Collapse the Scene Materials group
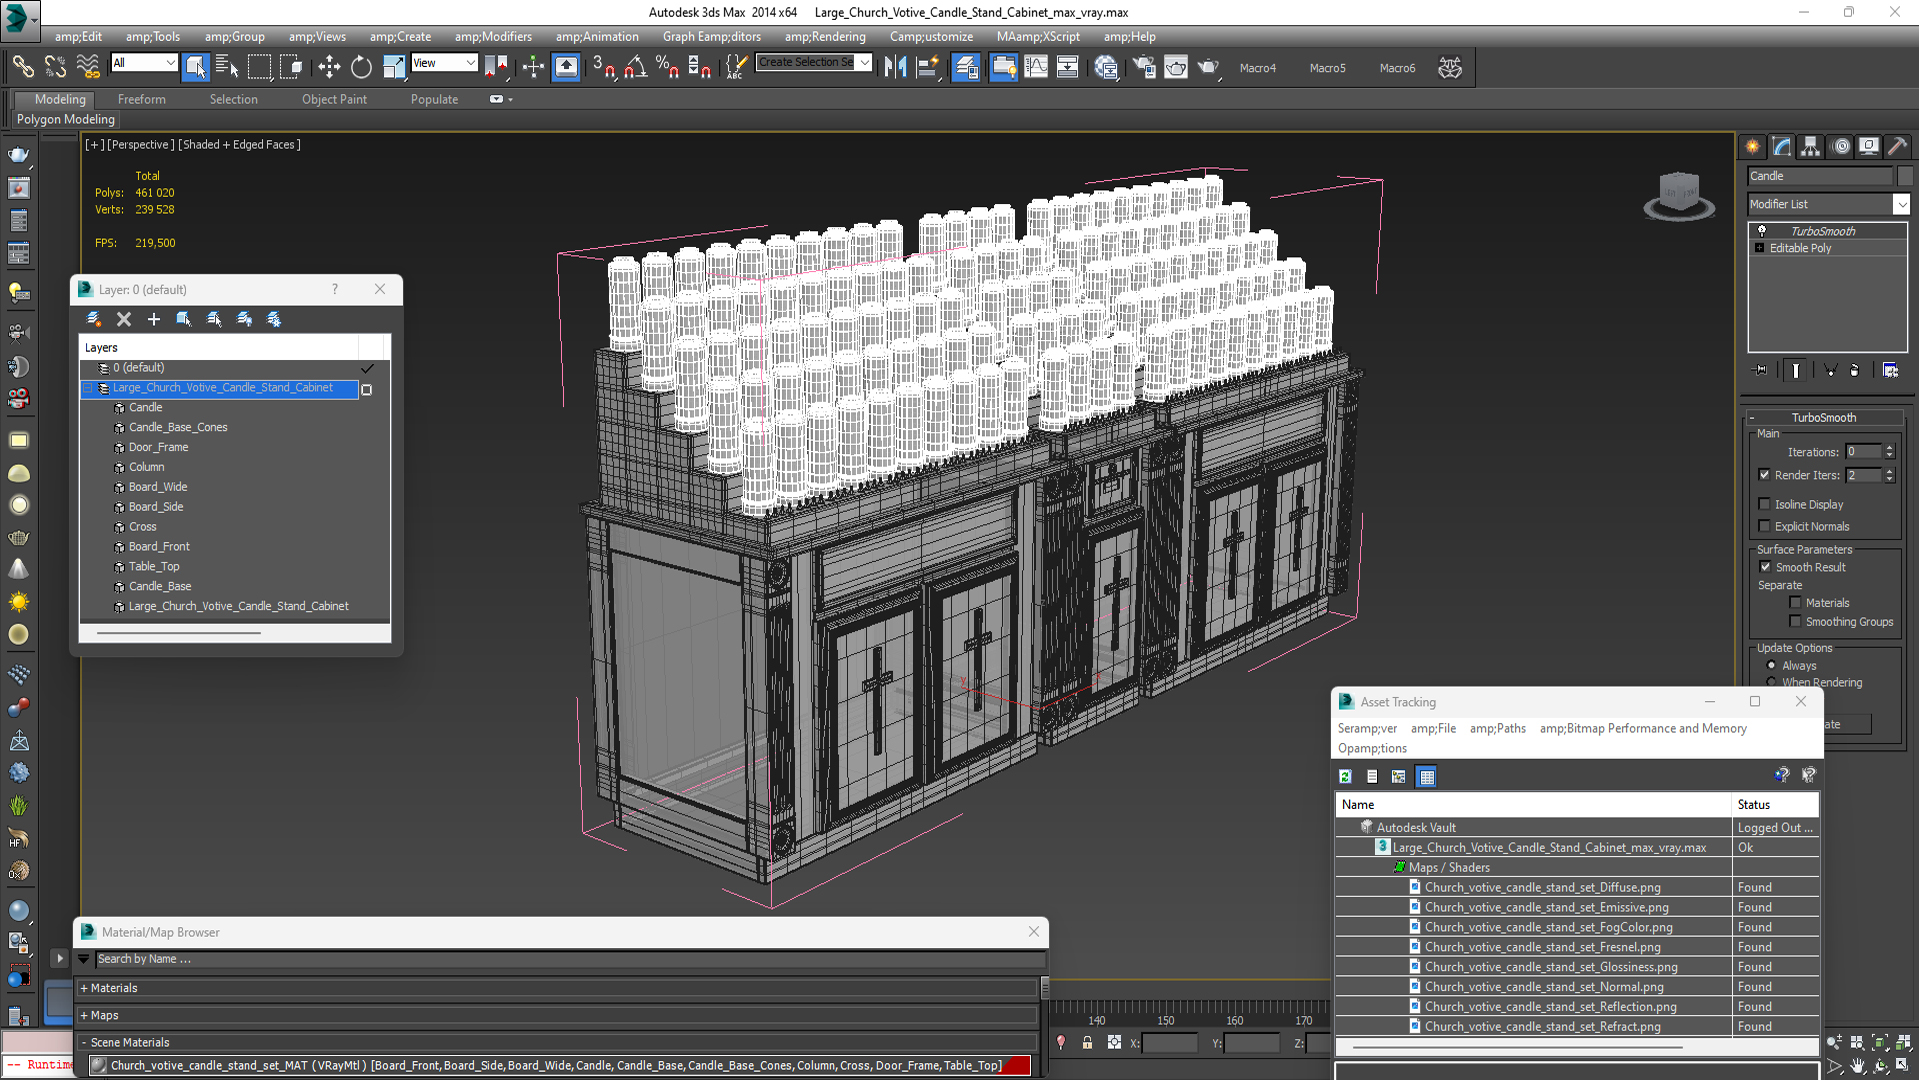This screenshot has width=1920, height=1080. (x=84, y=1042)
